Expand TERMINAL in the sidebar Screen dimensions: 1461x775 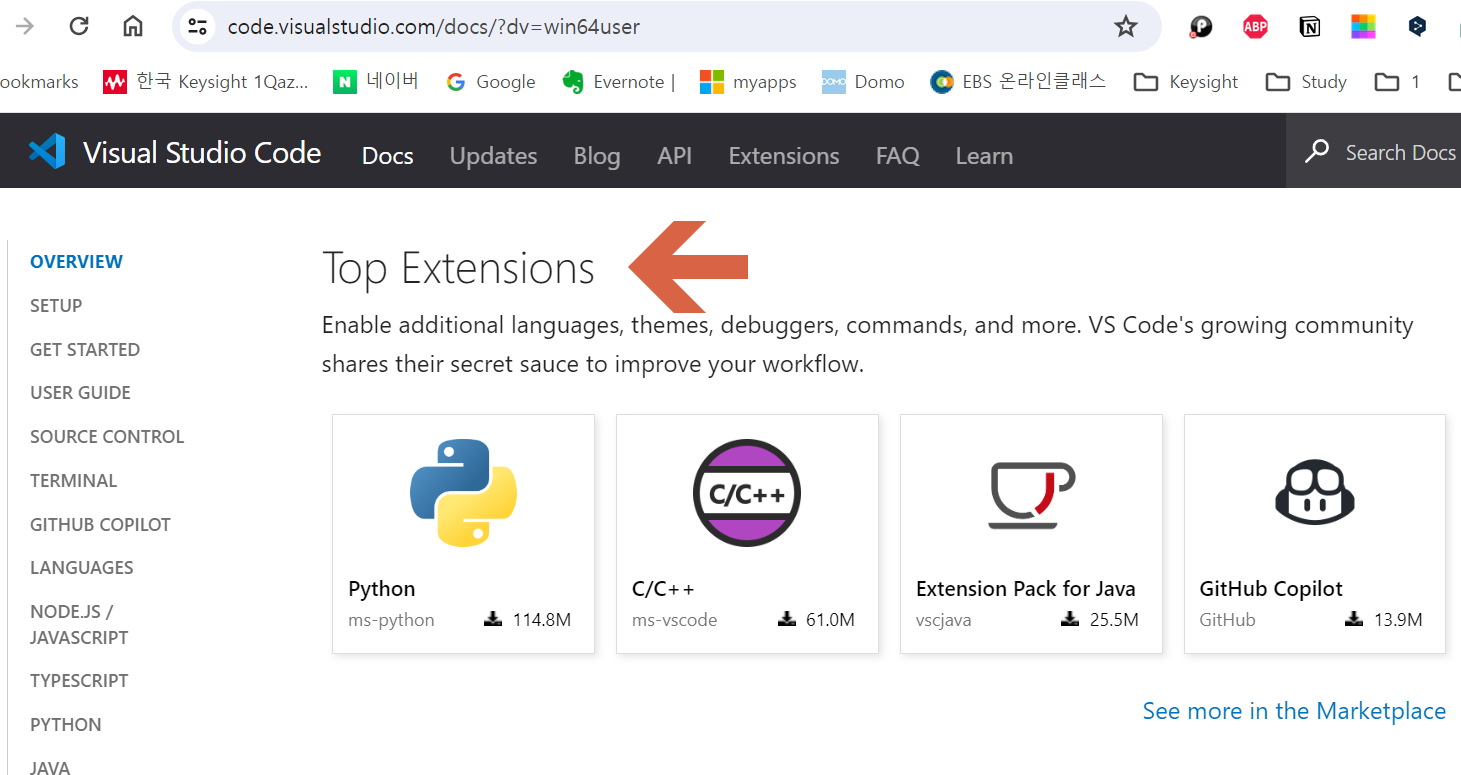tap(74, 481)
